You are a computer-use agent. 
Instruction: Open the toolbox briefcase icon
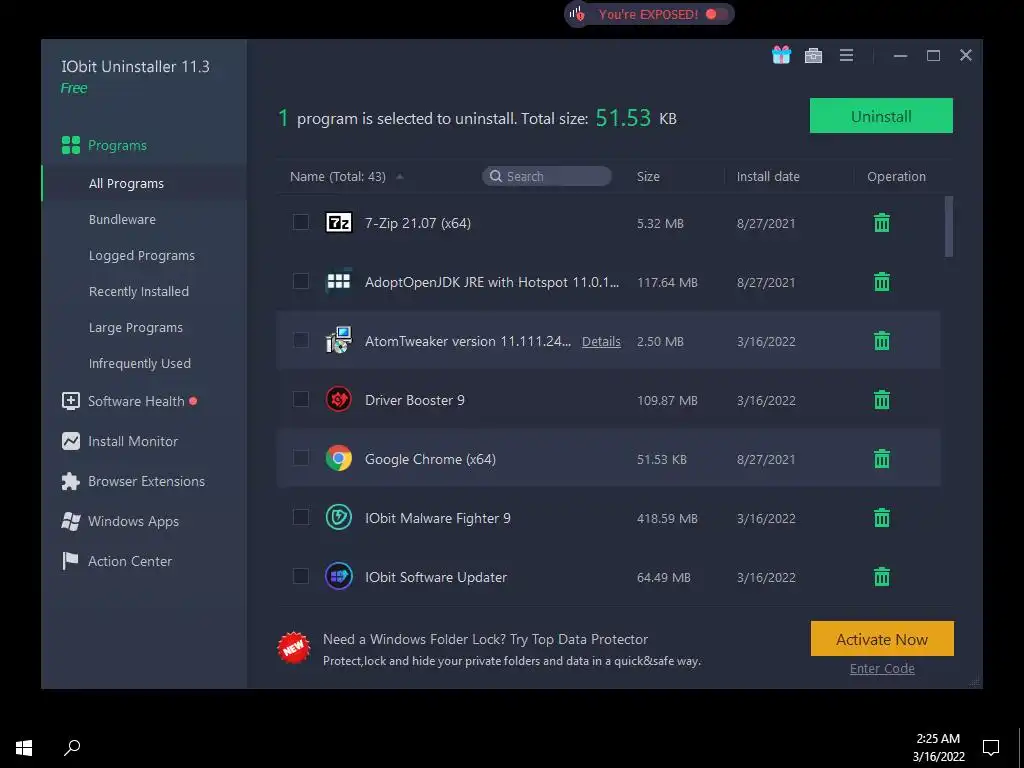(813, 56)
